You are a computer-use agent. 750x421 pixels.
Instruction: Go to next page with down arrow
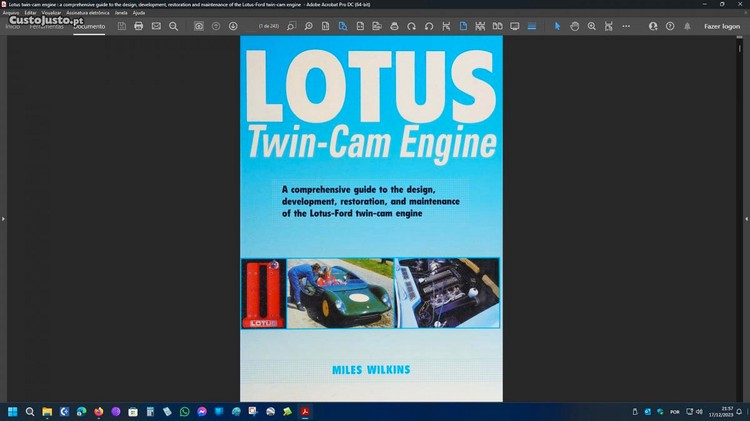(233, 26)
